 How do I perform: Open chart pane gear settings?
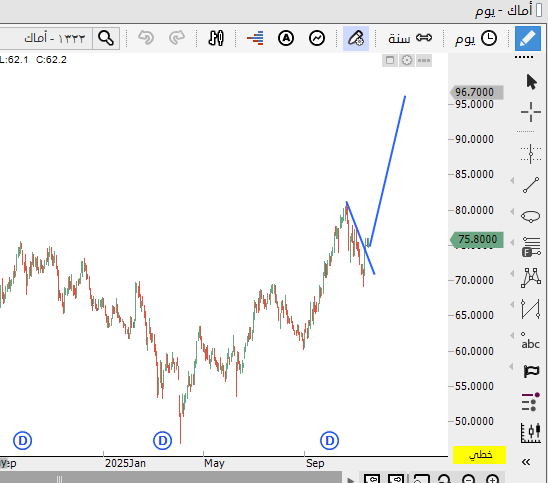(x=407, y=60)
